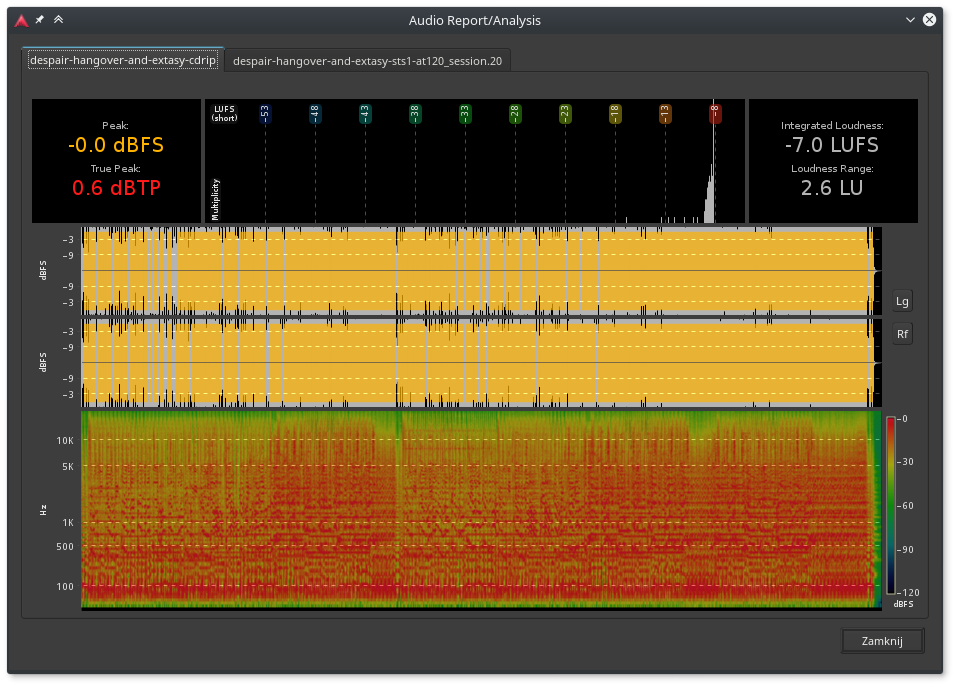Image resolution: width=956 pixels, height=687 pixels.
Task: Open the title bar down-chevron menu
Action: click(910, 19)
